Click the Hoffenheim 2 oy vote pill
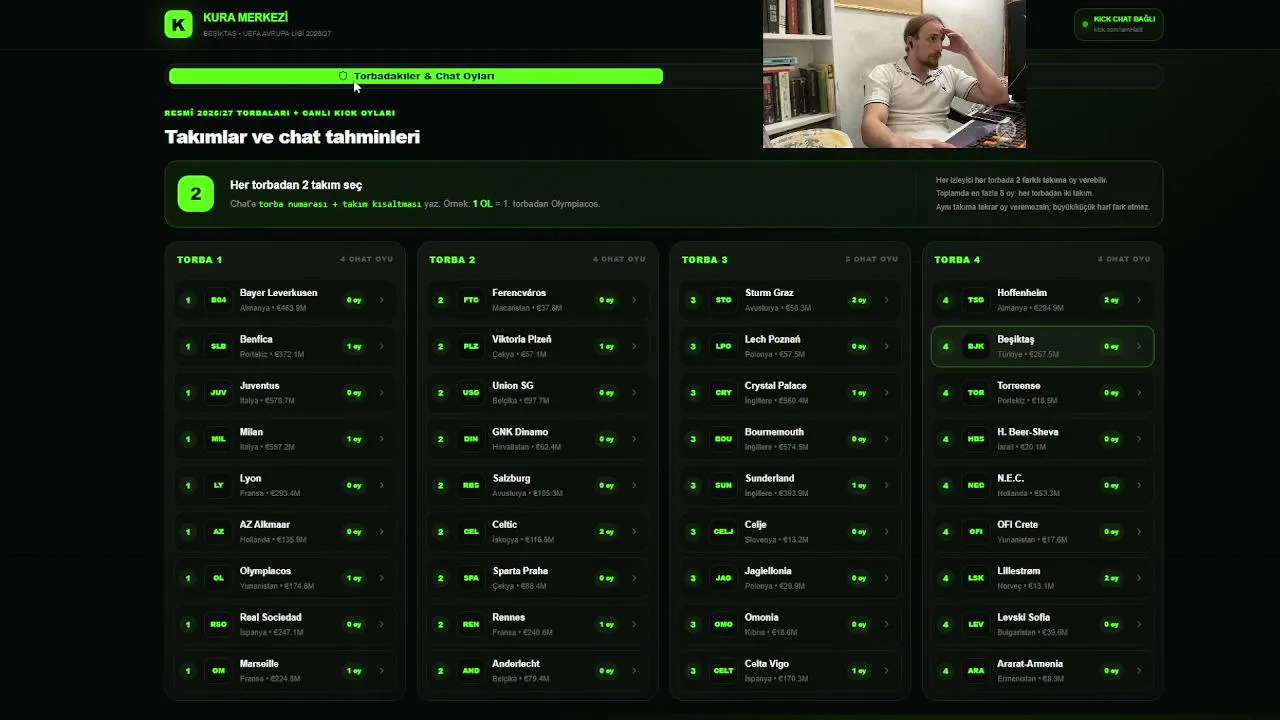This screenshot has width=1280, height=720. 1111,300
